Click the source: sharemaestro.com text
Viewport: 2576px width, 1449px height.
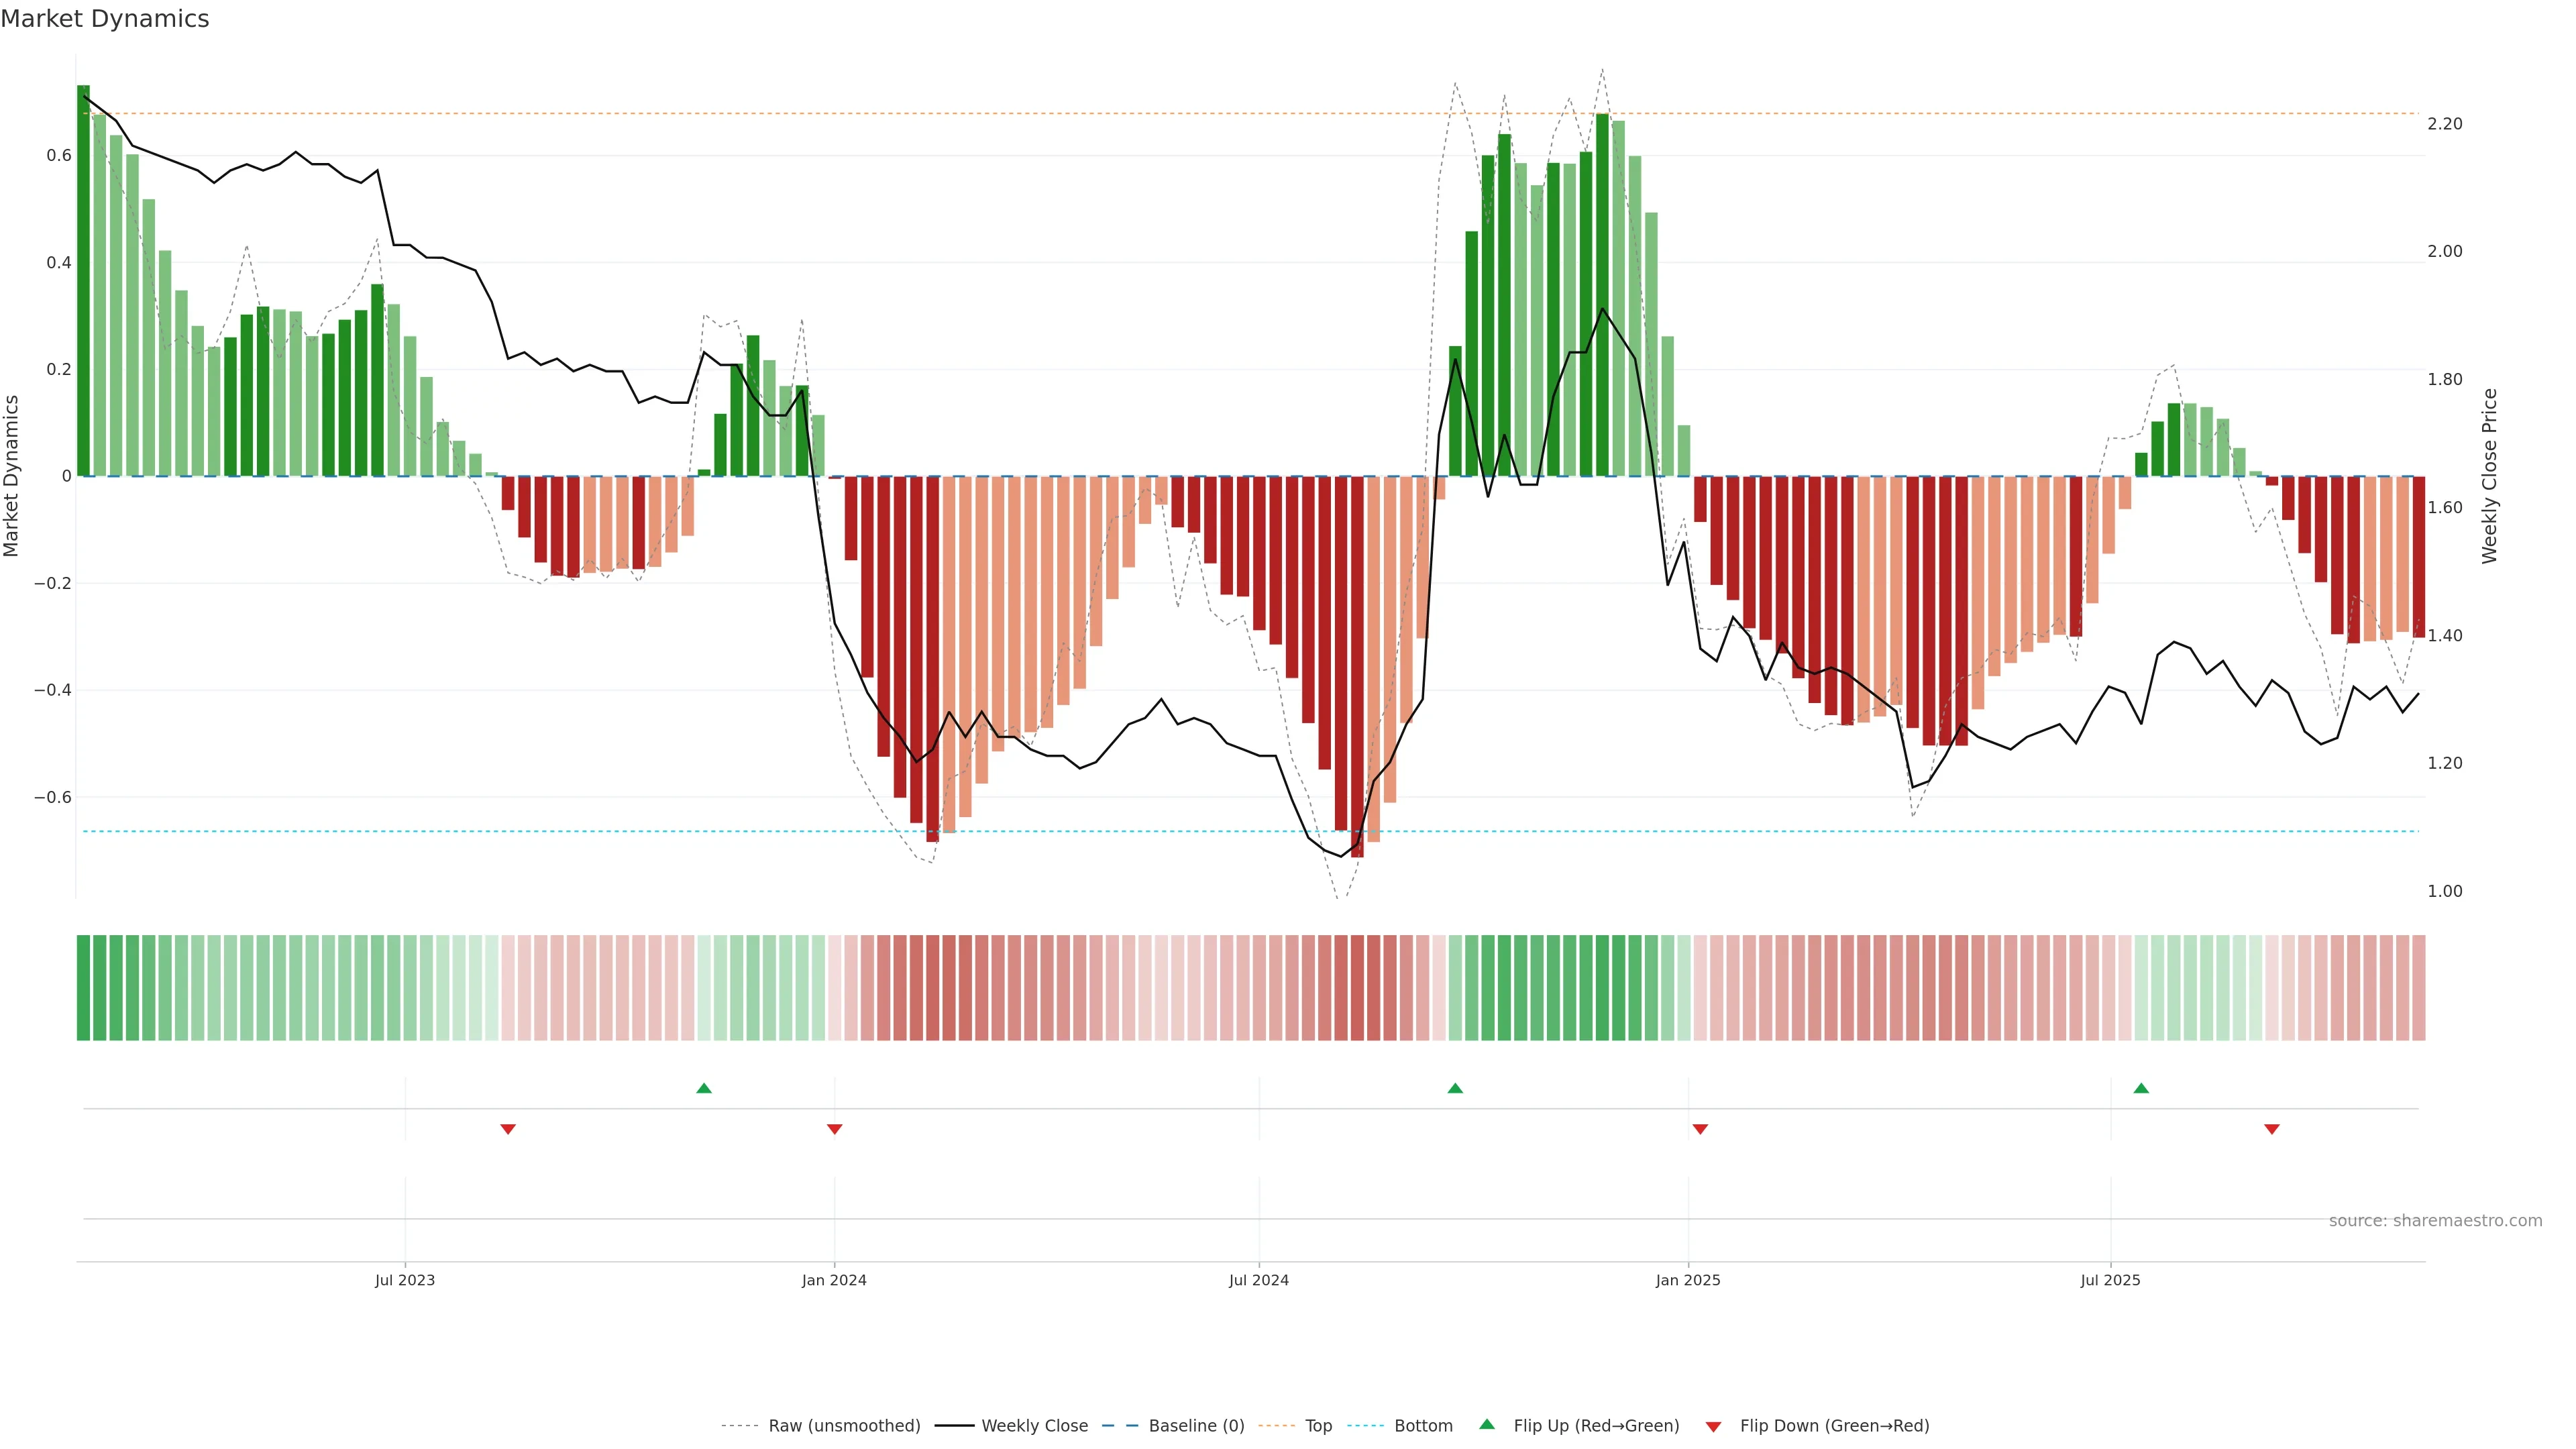[2435, 1221]
